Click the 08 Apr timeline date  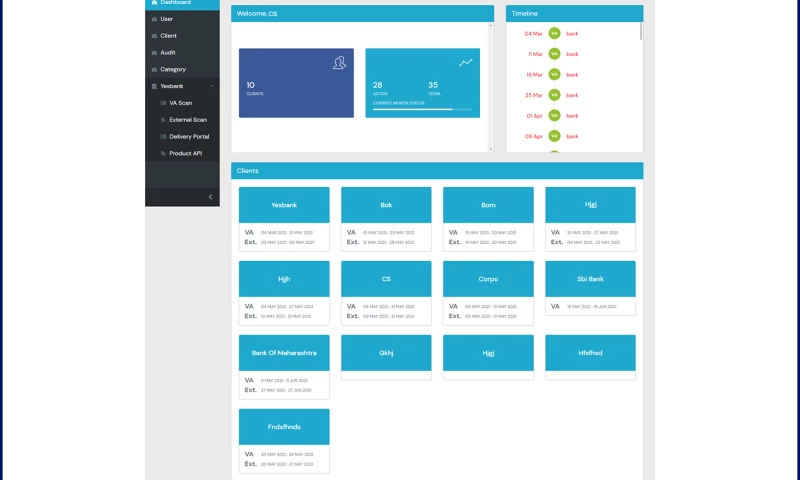(x=533, y=136)
